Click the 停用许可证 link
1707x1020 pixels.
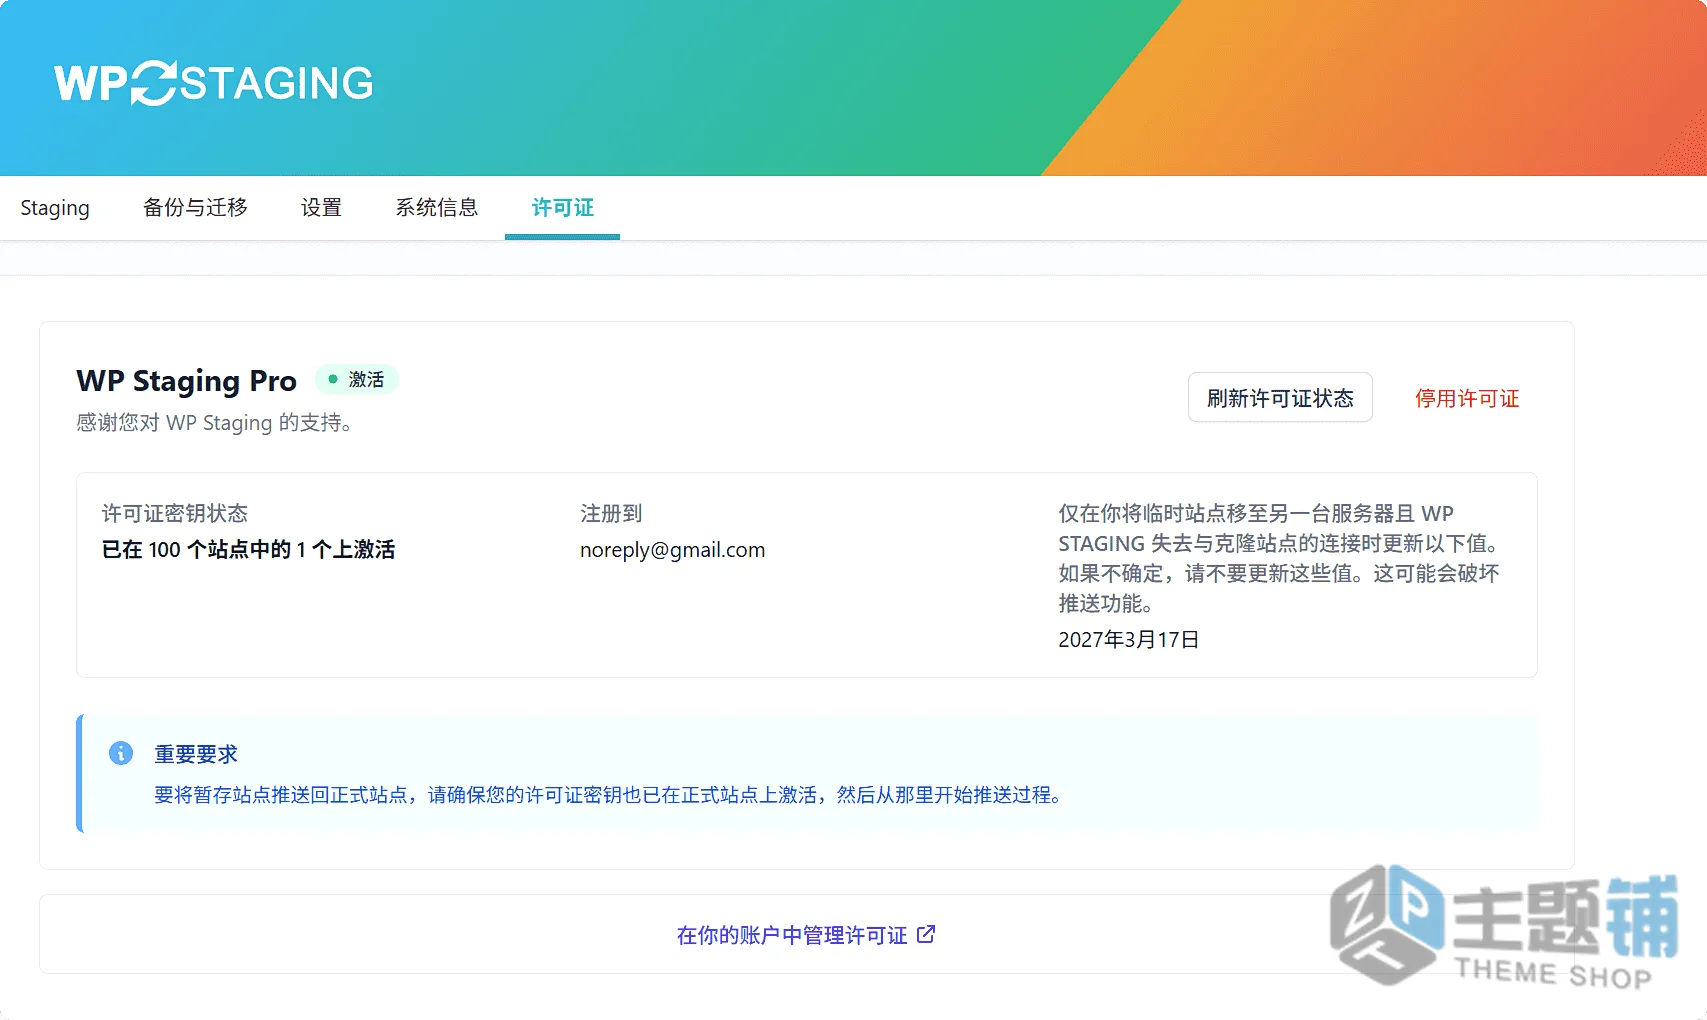coord(1467,398)
